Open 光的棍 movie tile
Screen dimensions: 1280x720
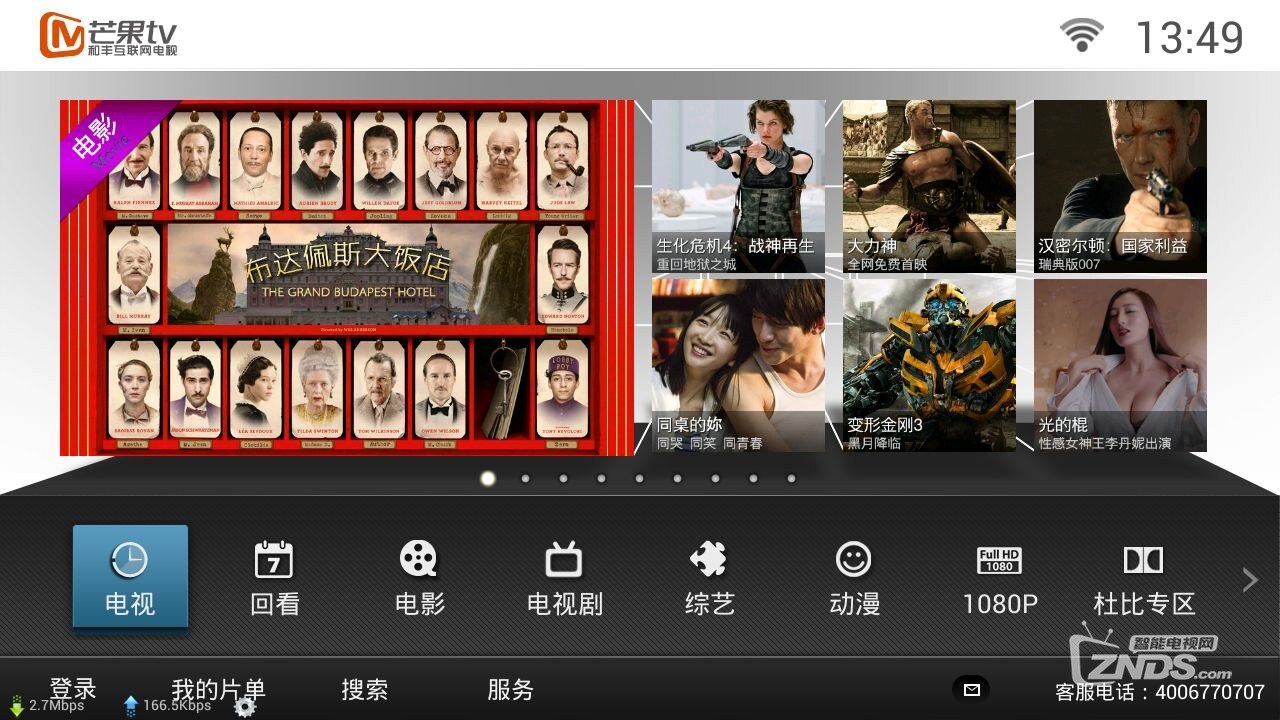coord(1120,365)
